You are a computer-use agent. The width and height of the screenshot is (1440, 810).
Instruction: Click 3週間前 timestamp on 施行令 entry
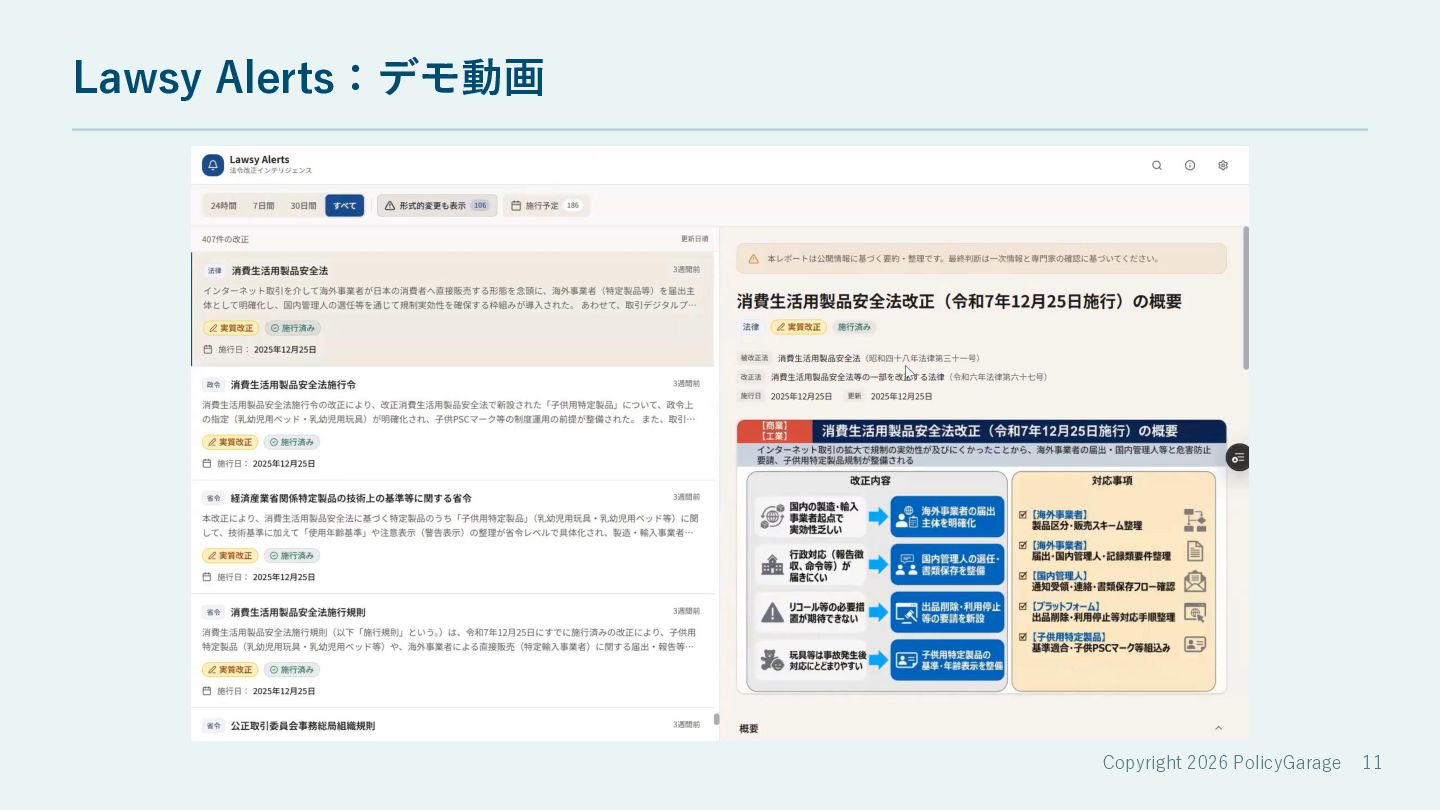click(686, 384)
